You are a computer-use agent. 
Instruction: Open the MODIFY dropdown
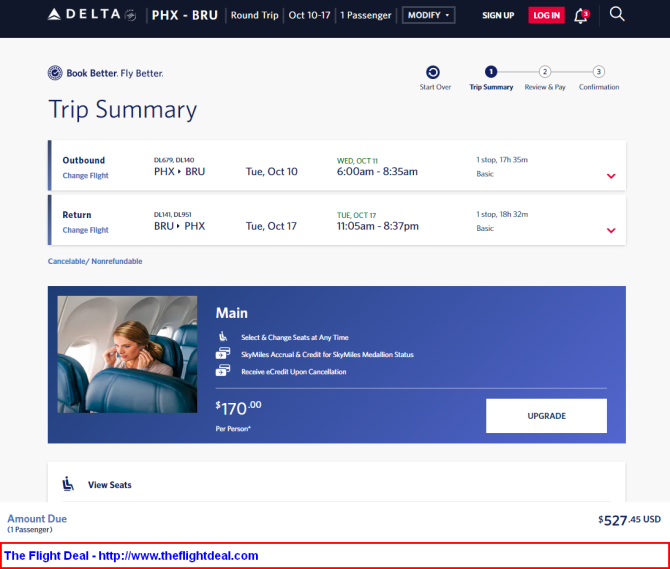point(428,15)
